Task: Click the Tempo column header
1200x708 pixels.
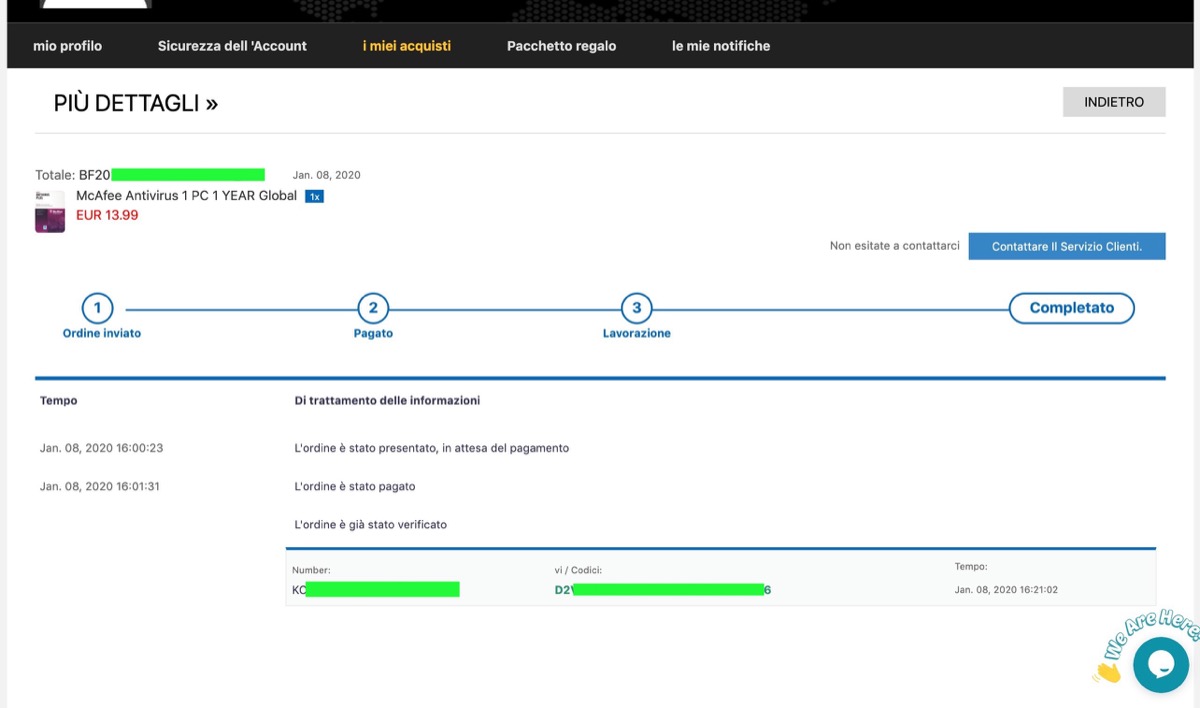Action: coord(58,400)
